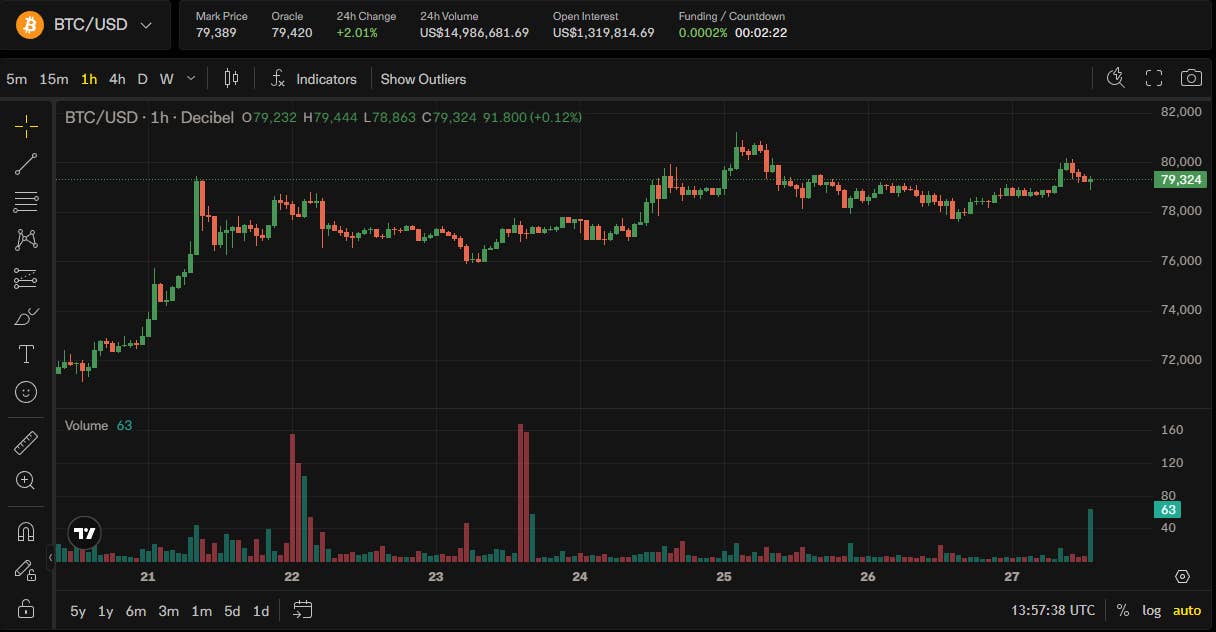
Task: Click the Mark Price value 79,389
Action: click(x=216, y=33)
